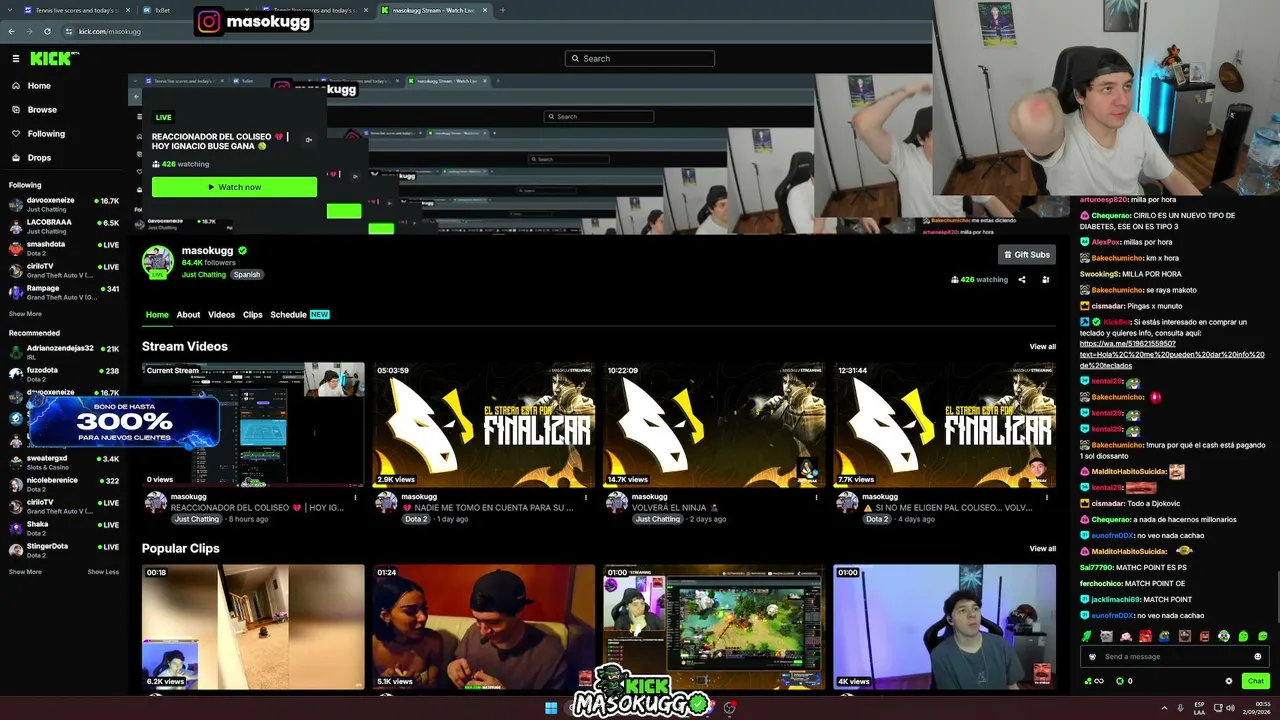Open chat settings gear icon

1229,681
